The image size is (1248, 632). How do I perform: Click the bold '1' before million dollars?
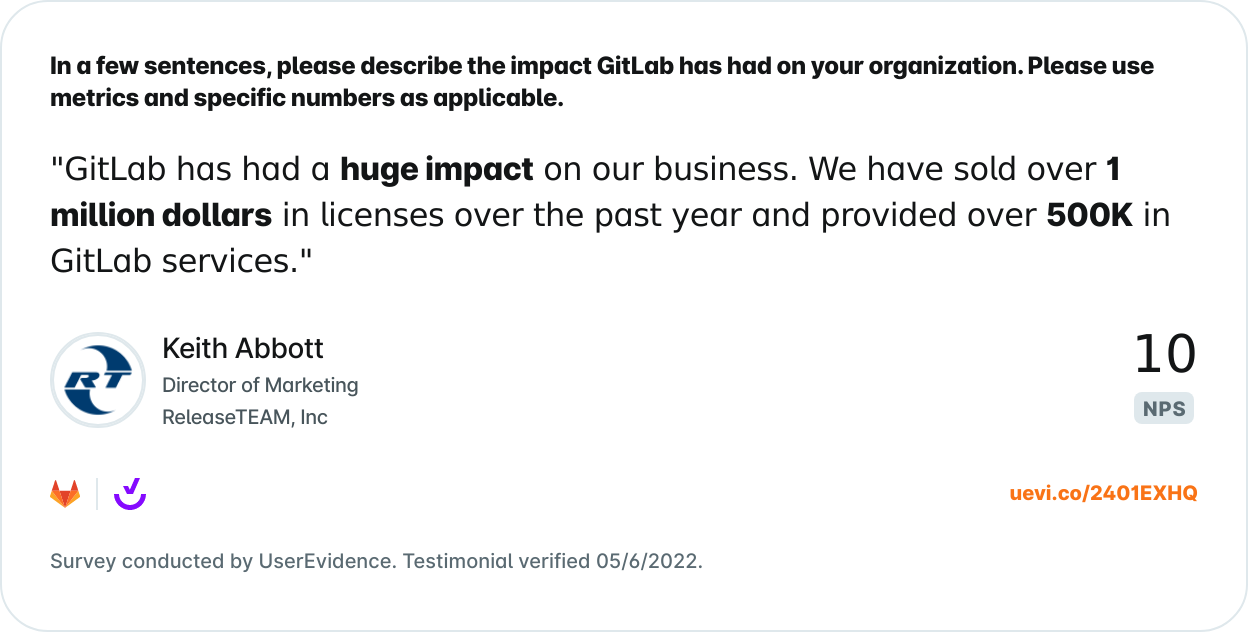pos(1112,169)
